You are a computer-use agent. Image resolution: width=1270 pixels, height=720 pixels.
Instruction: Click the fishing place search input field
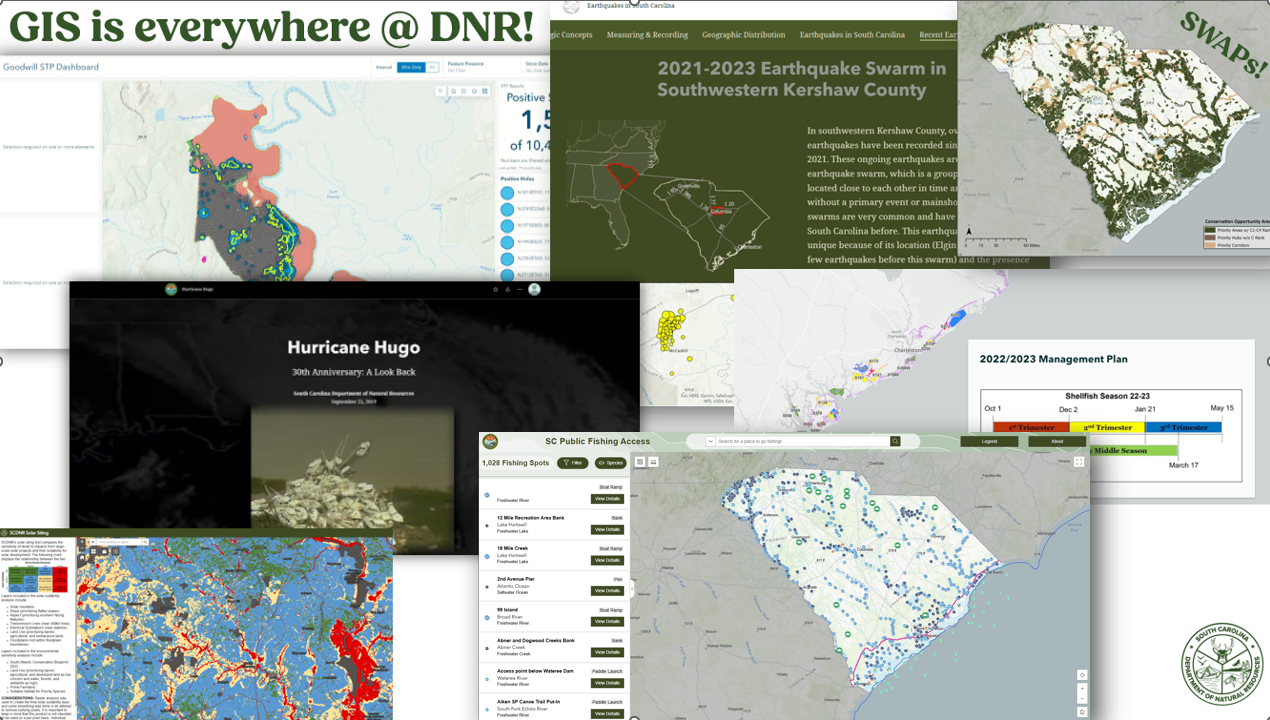(790, 440)
